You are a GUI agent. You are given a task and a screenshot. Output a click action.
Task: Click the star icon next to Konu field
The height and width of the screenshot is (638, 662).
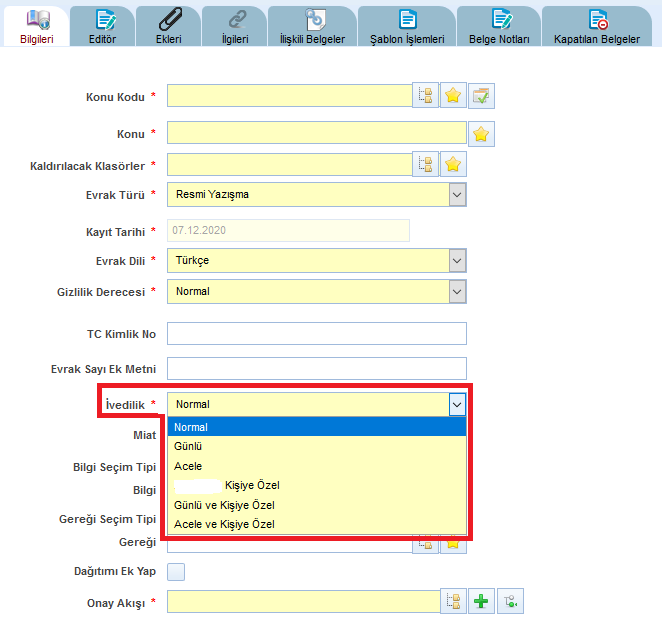(x=481, y=134)
